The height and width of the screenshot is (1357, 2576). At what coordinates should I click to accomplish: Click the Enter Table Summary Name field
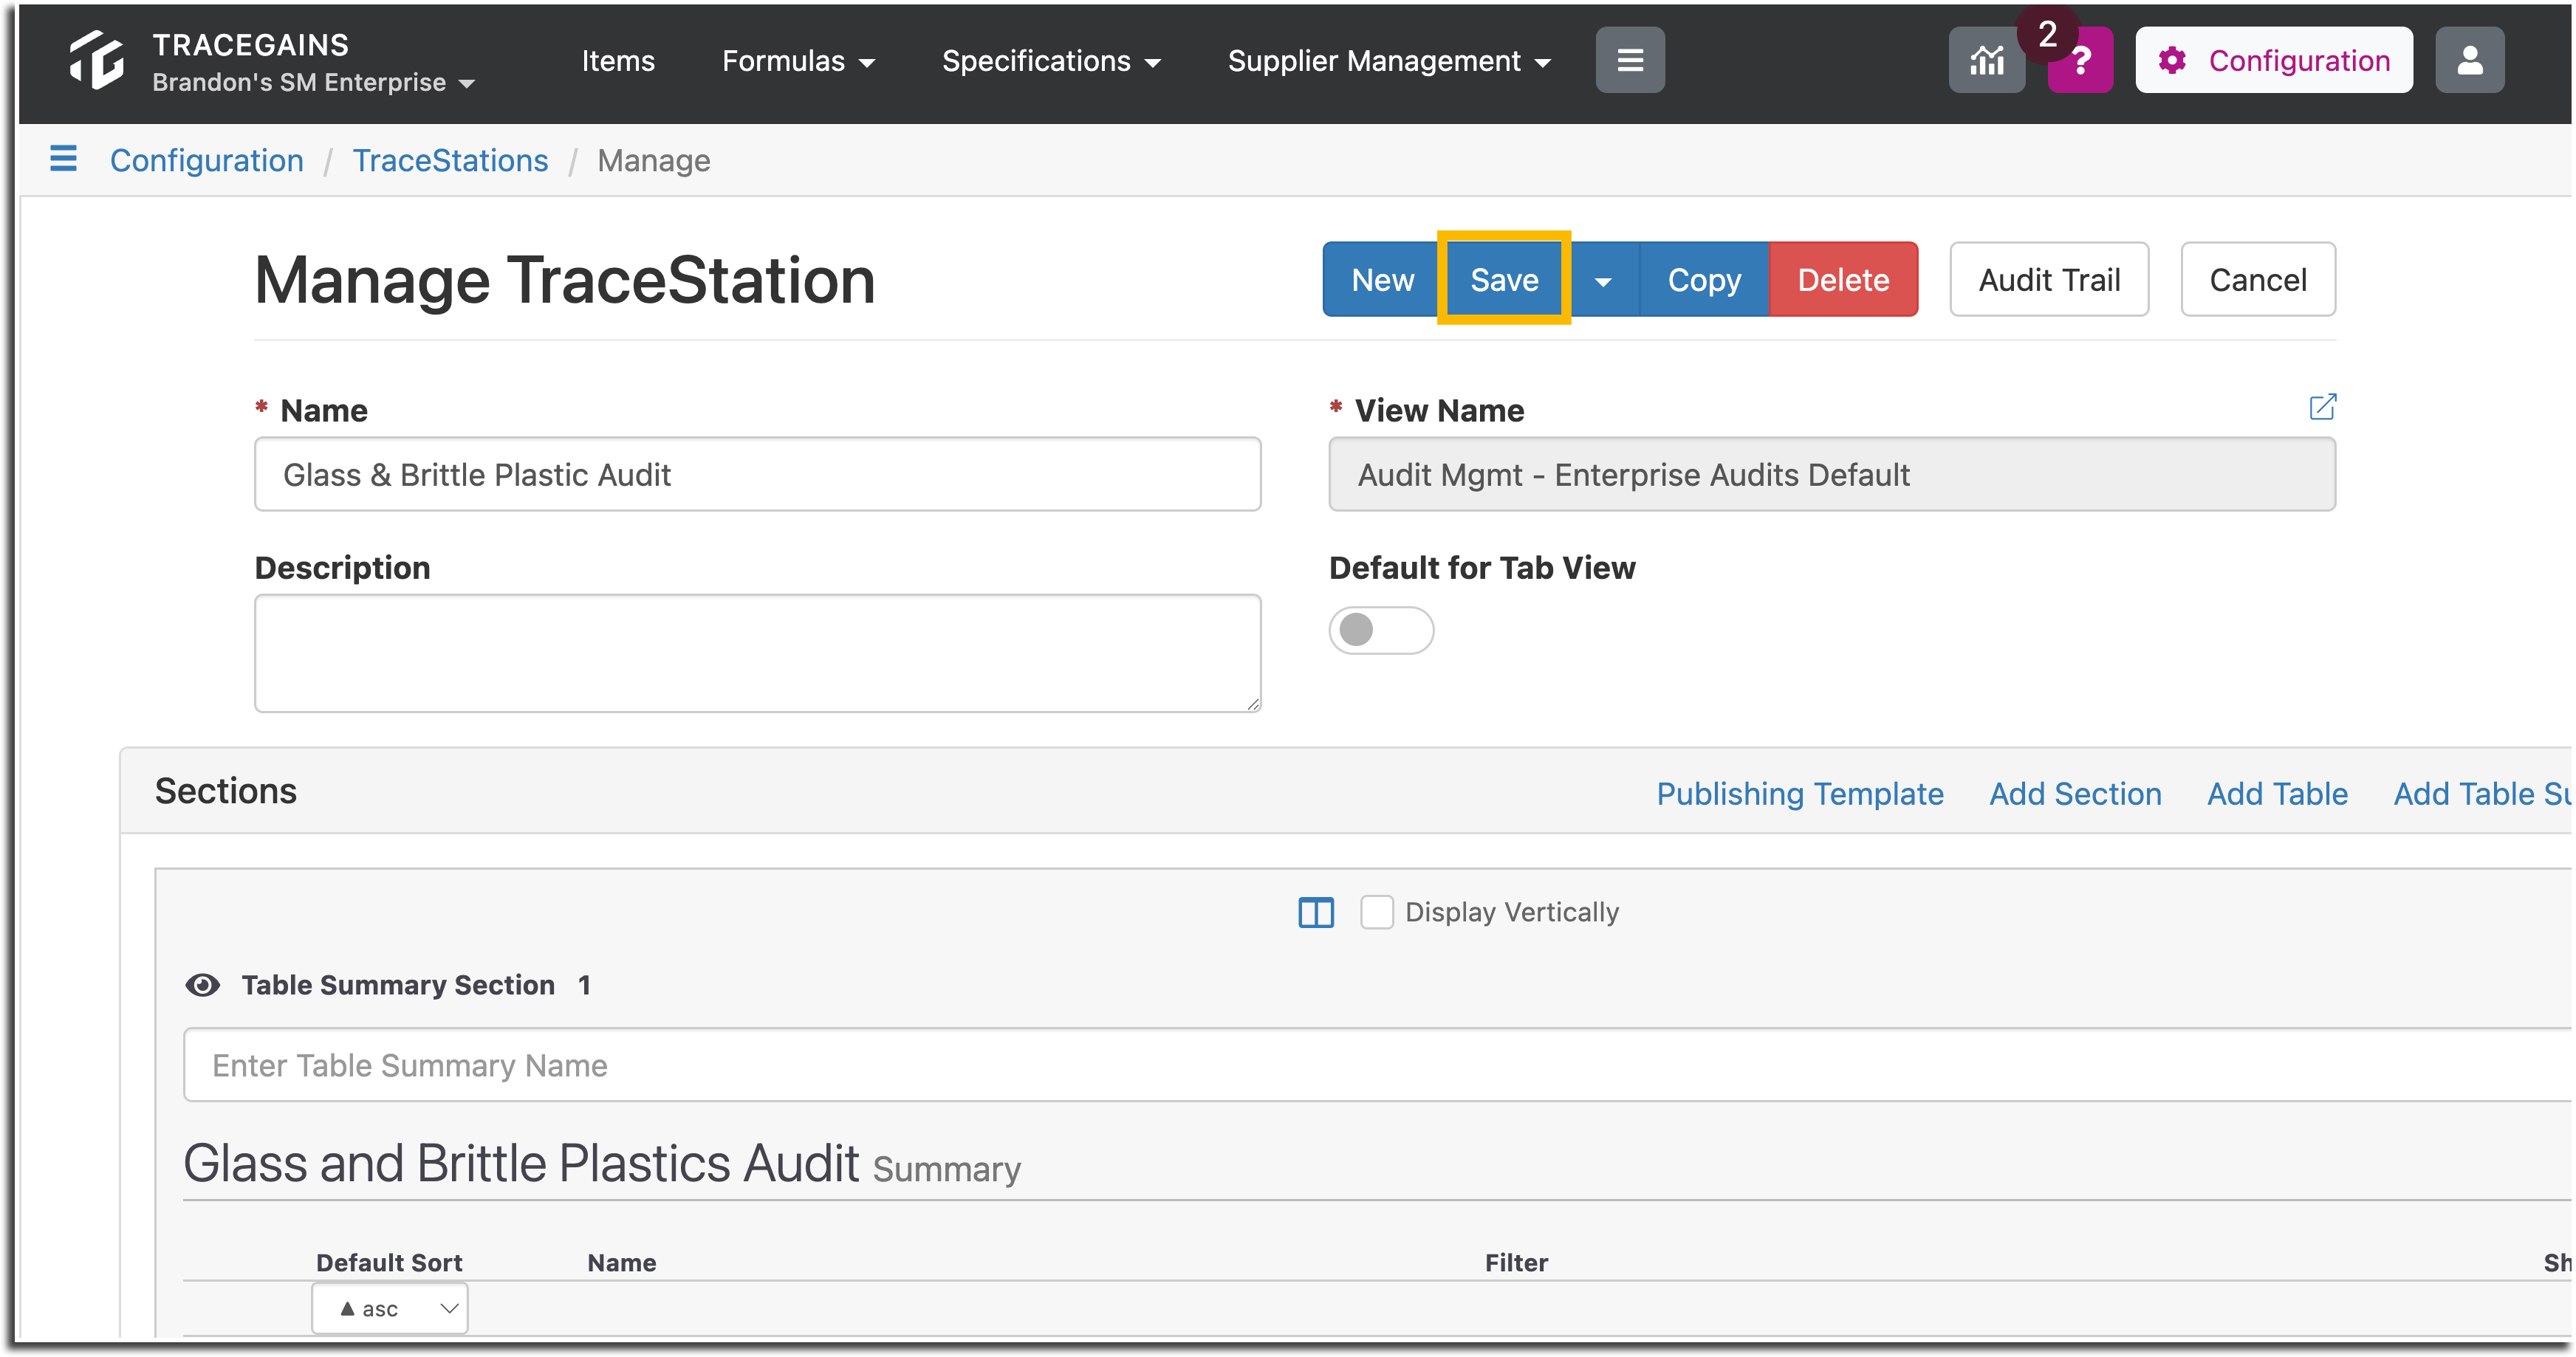pyautogui.click(x=1376, y=1065)
